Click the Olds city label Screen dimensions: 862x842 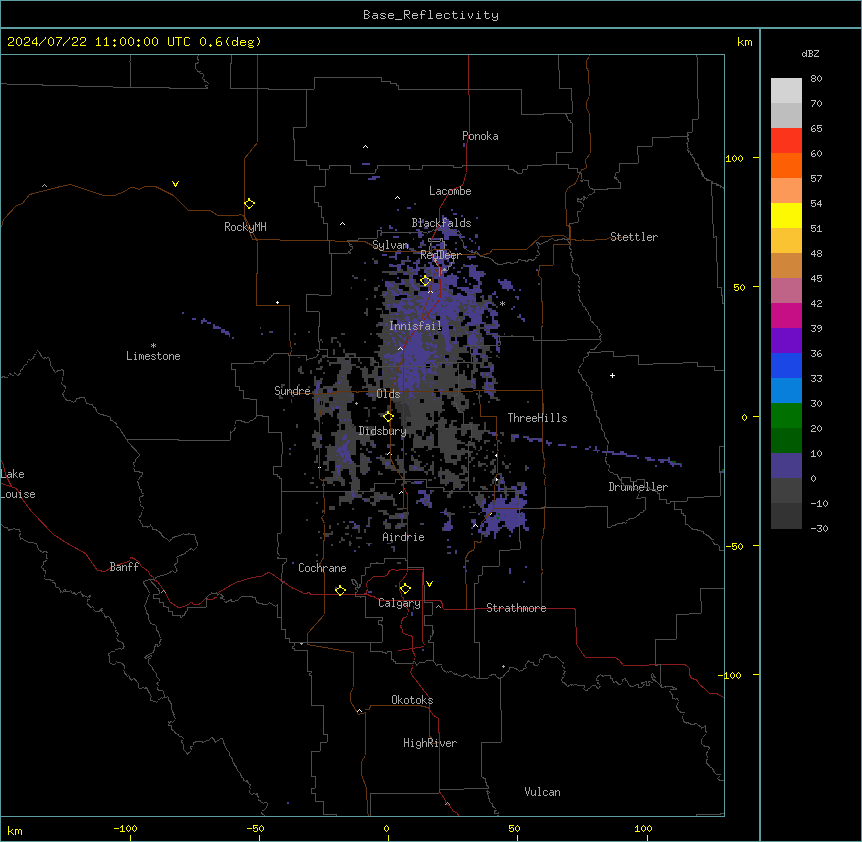pyautogui.click(x=388, y=394)
